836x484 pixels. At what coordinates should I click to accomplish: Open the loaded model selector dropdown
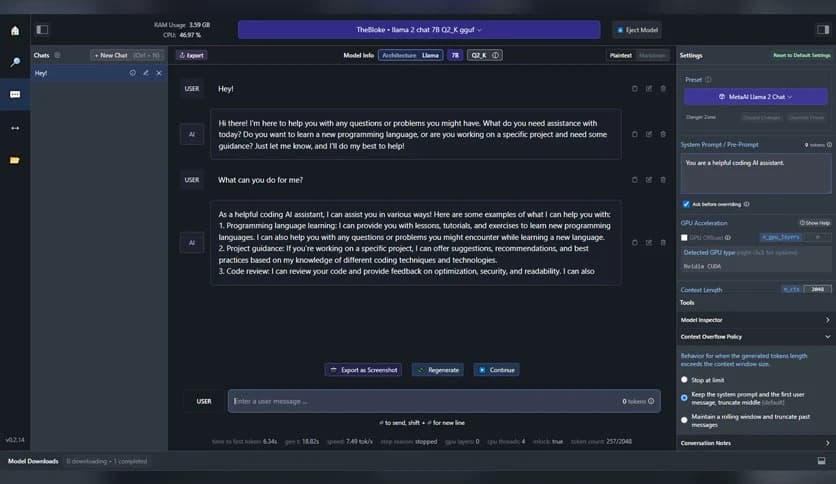[418, 30]
